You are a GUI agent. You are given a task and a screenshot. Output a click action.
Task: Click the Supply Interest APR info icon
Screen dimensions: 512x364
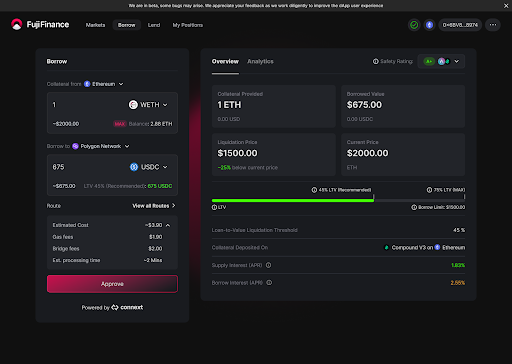[268, 265]
